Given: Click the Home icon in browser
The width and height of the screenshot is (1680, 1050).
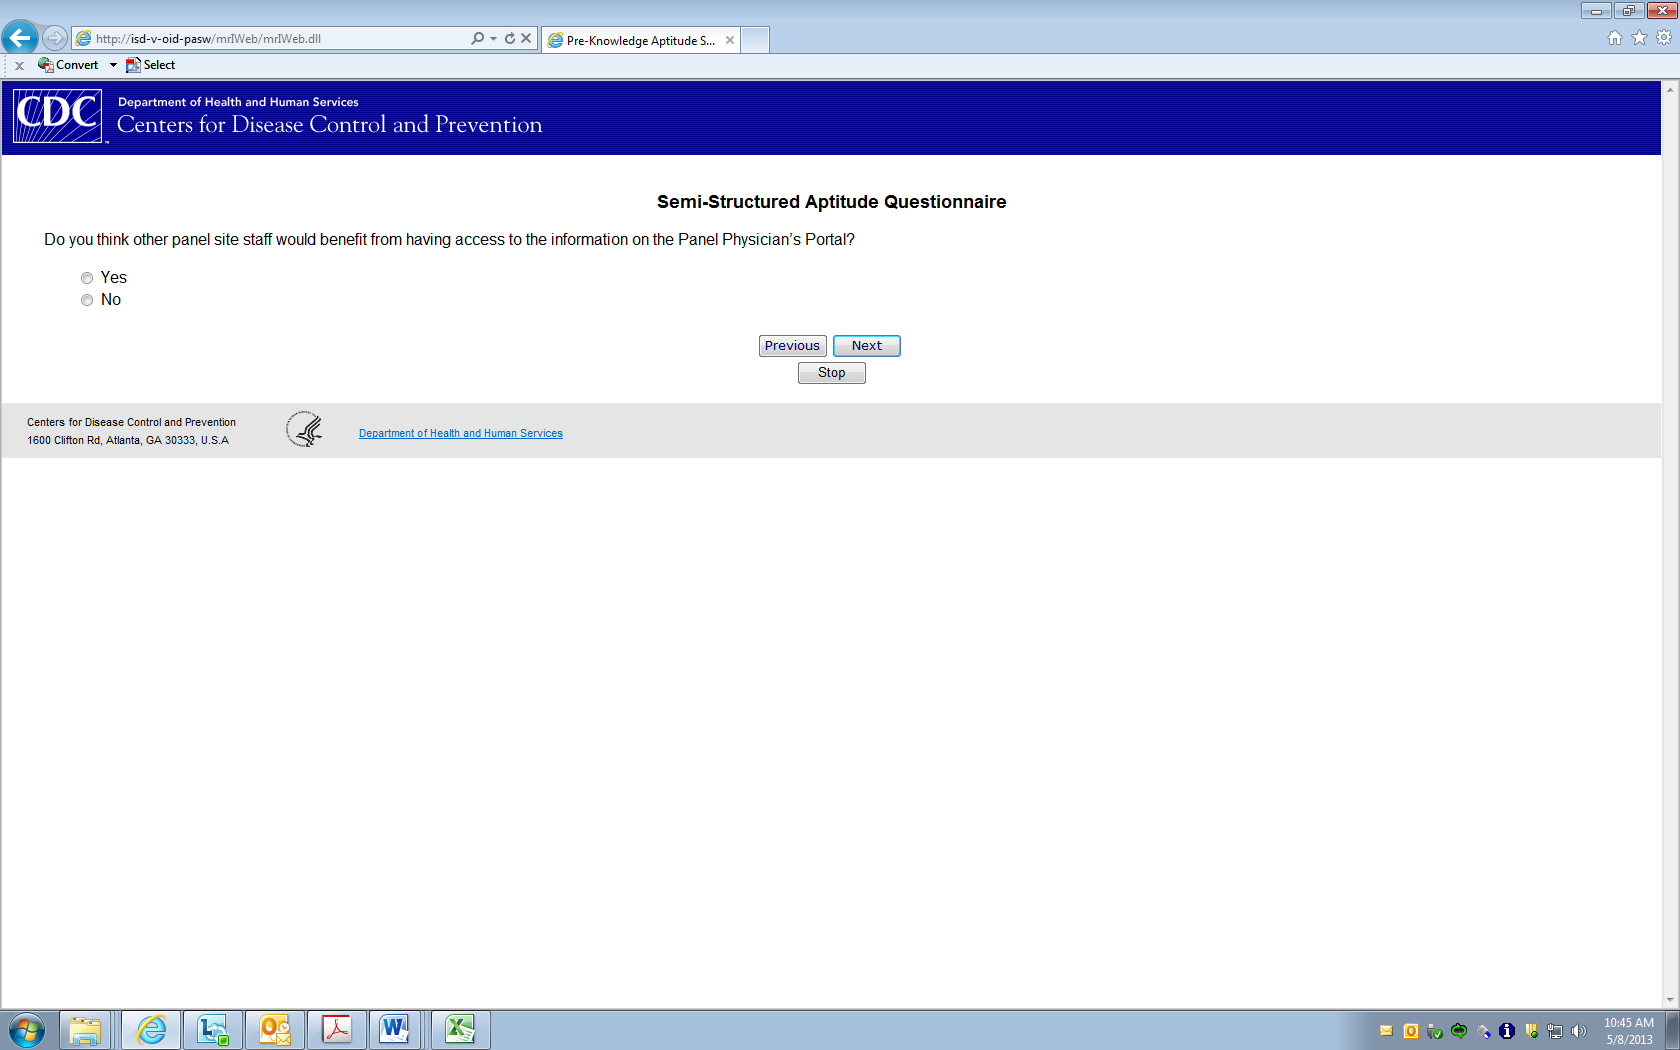Looking at the screenshot, I should pos(1615,38).
